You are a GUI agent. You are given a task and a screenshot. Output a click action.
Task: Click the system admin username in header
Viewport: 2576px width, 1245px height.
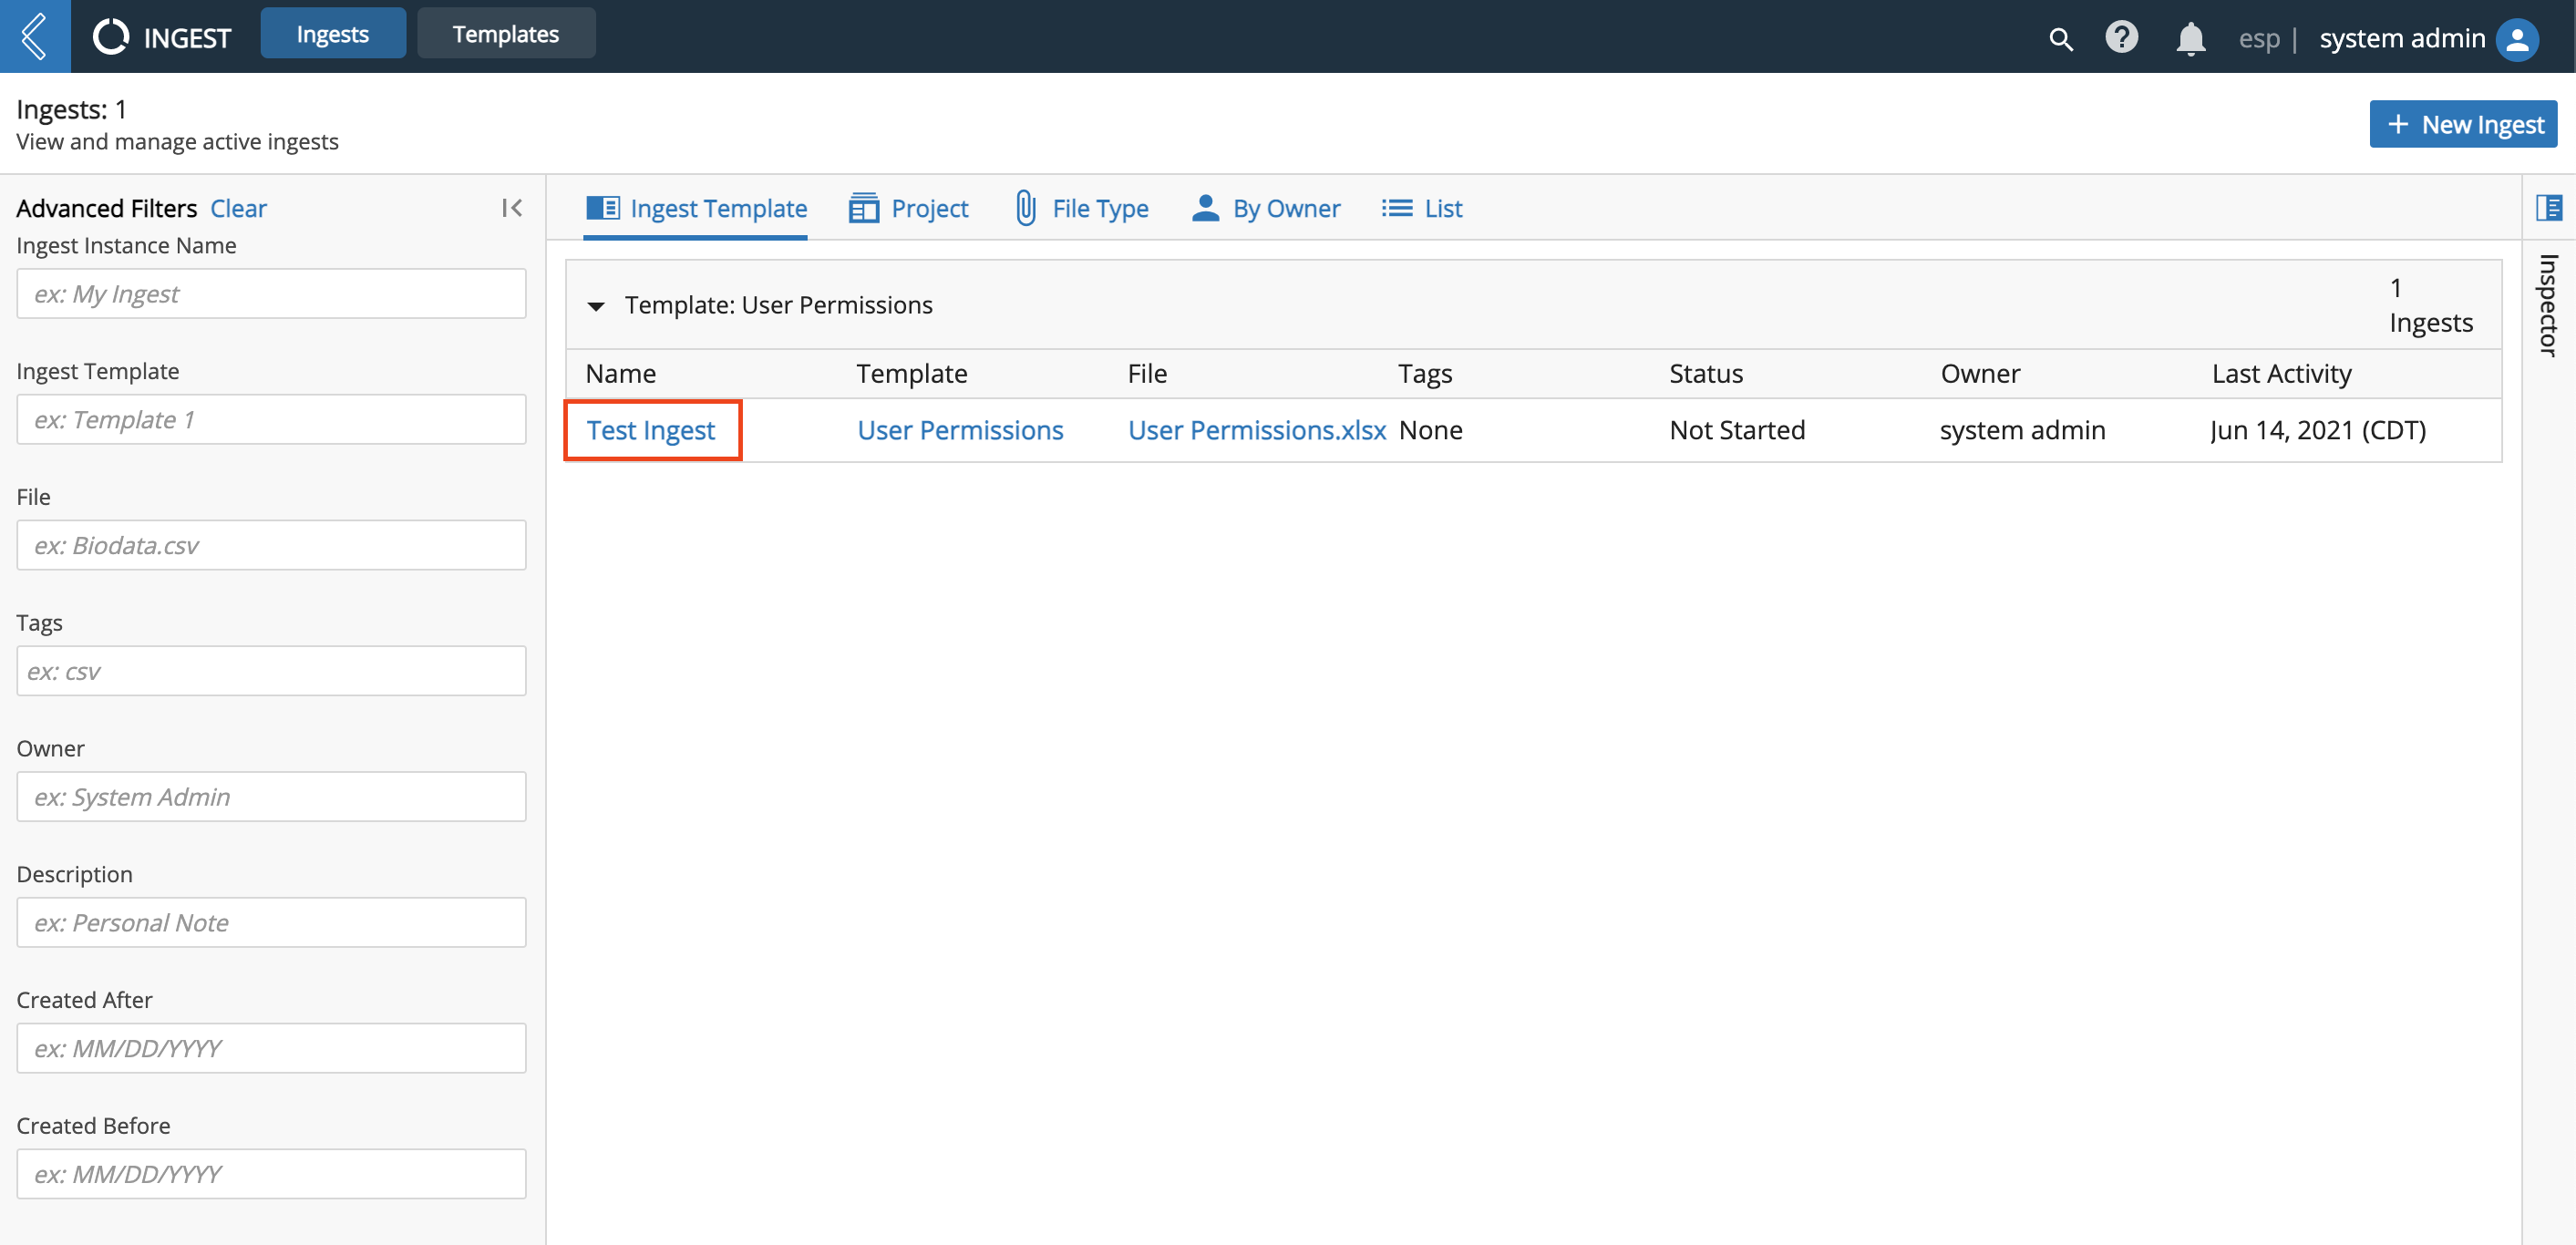pyautogui.click(x=2402, y=38)
